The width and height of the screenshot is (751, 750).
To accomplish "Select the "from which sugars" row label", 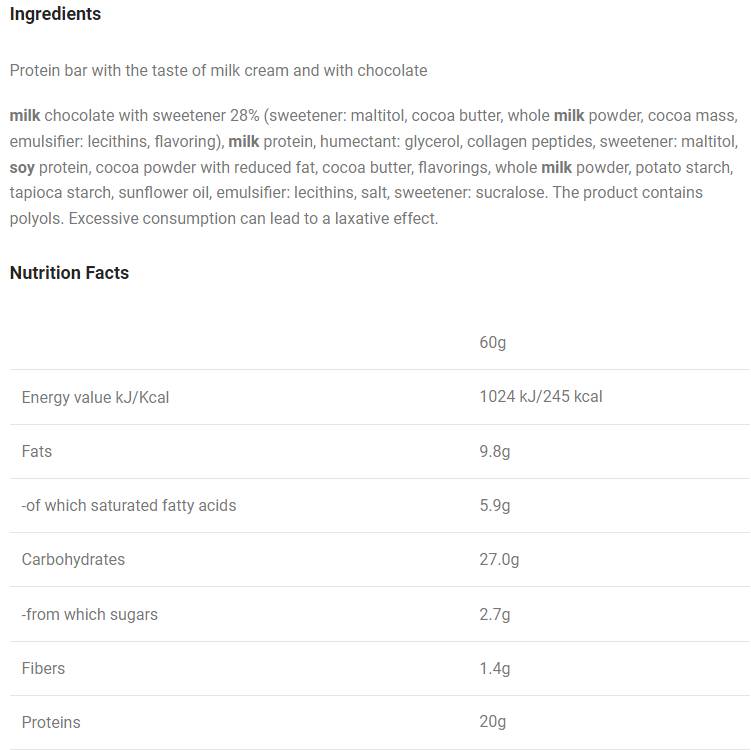I will tap(90, 615).
